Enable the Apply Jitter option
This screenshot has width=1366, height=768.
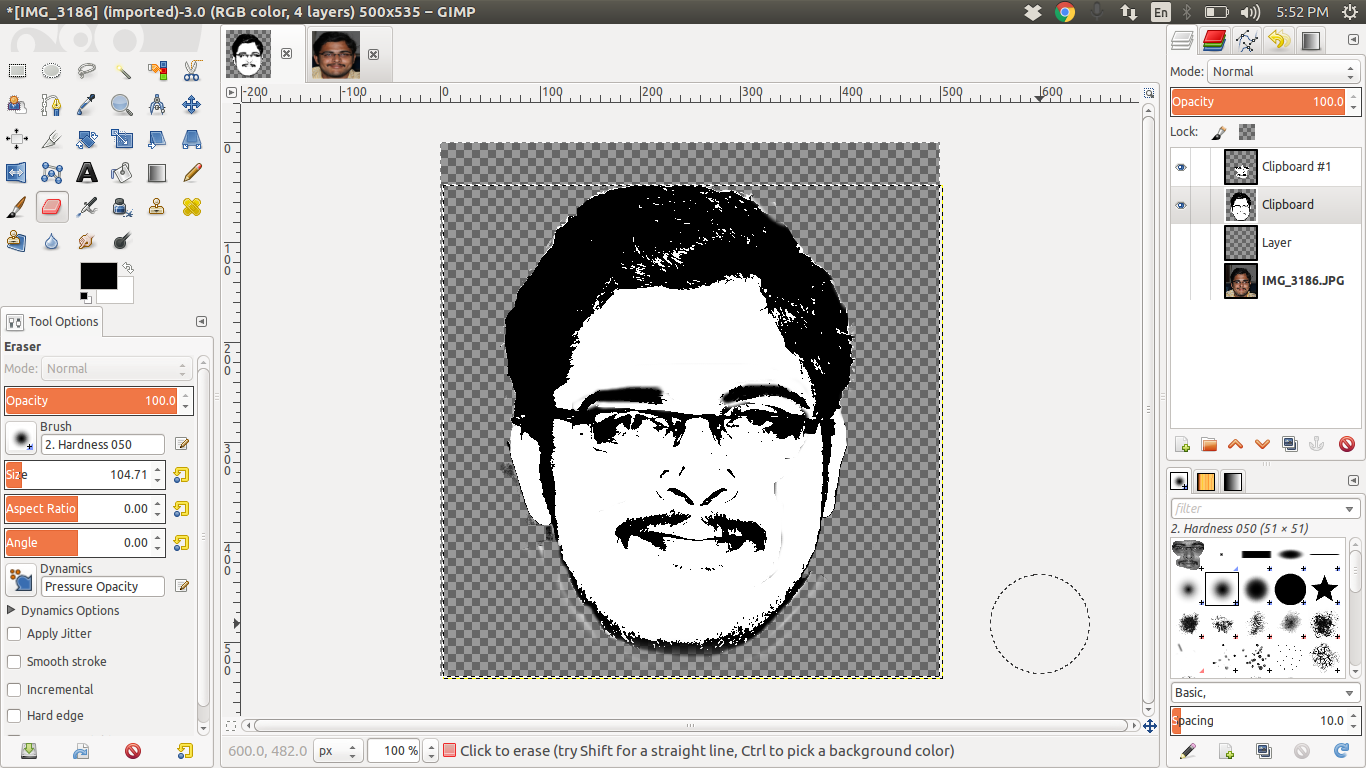coord(14,633)
